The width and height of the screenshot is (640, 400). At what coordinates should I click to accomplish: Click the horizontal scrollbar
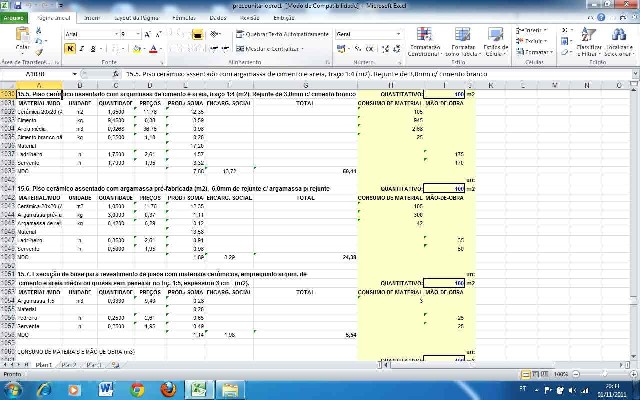click(502, 364)
